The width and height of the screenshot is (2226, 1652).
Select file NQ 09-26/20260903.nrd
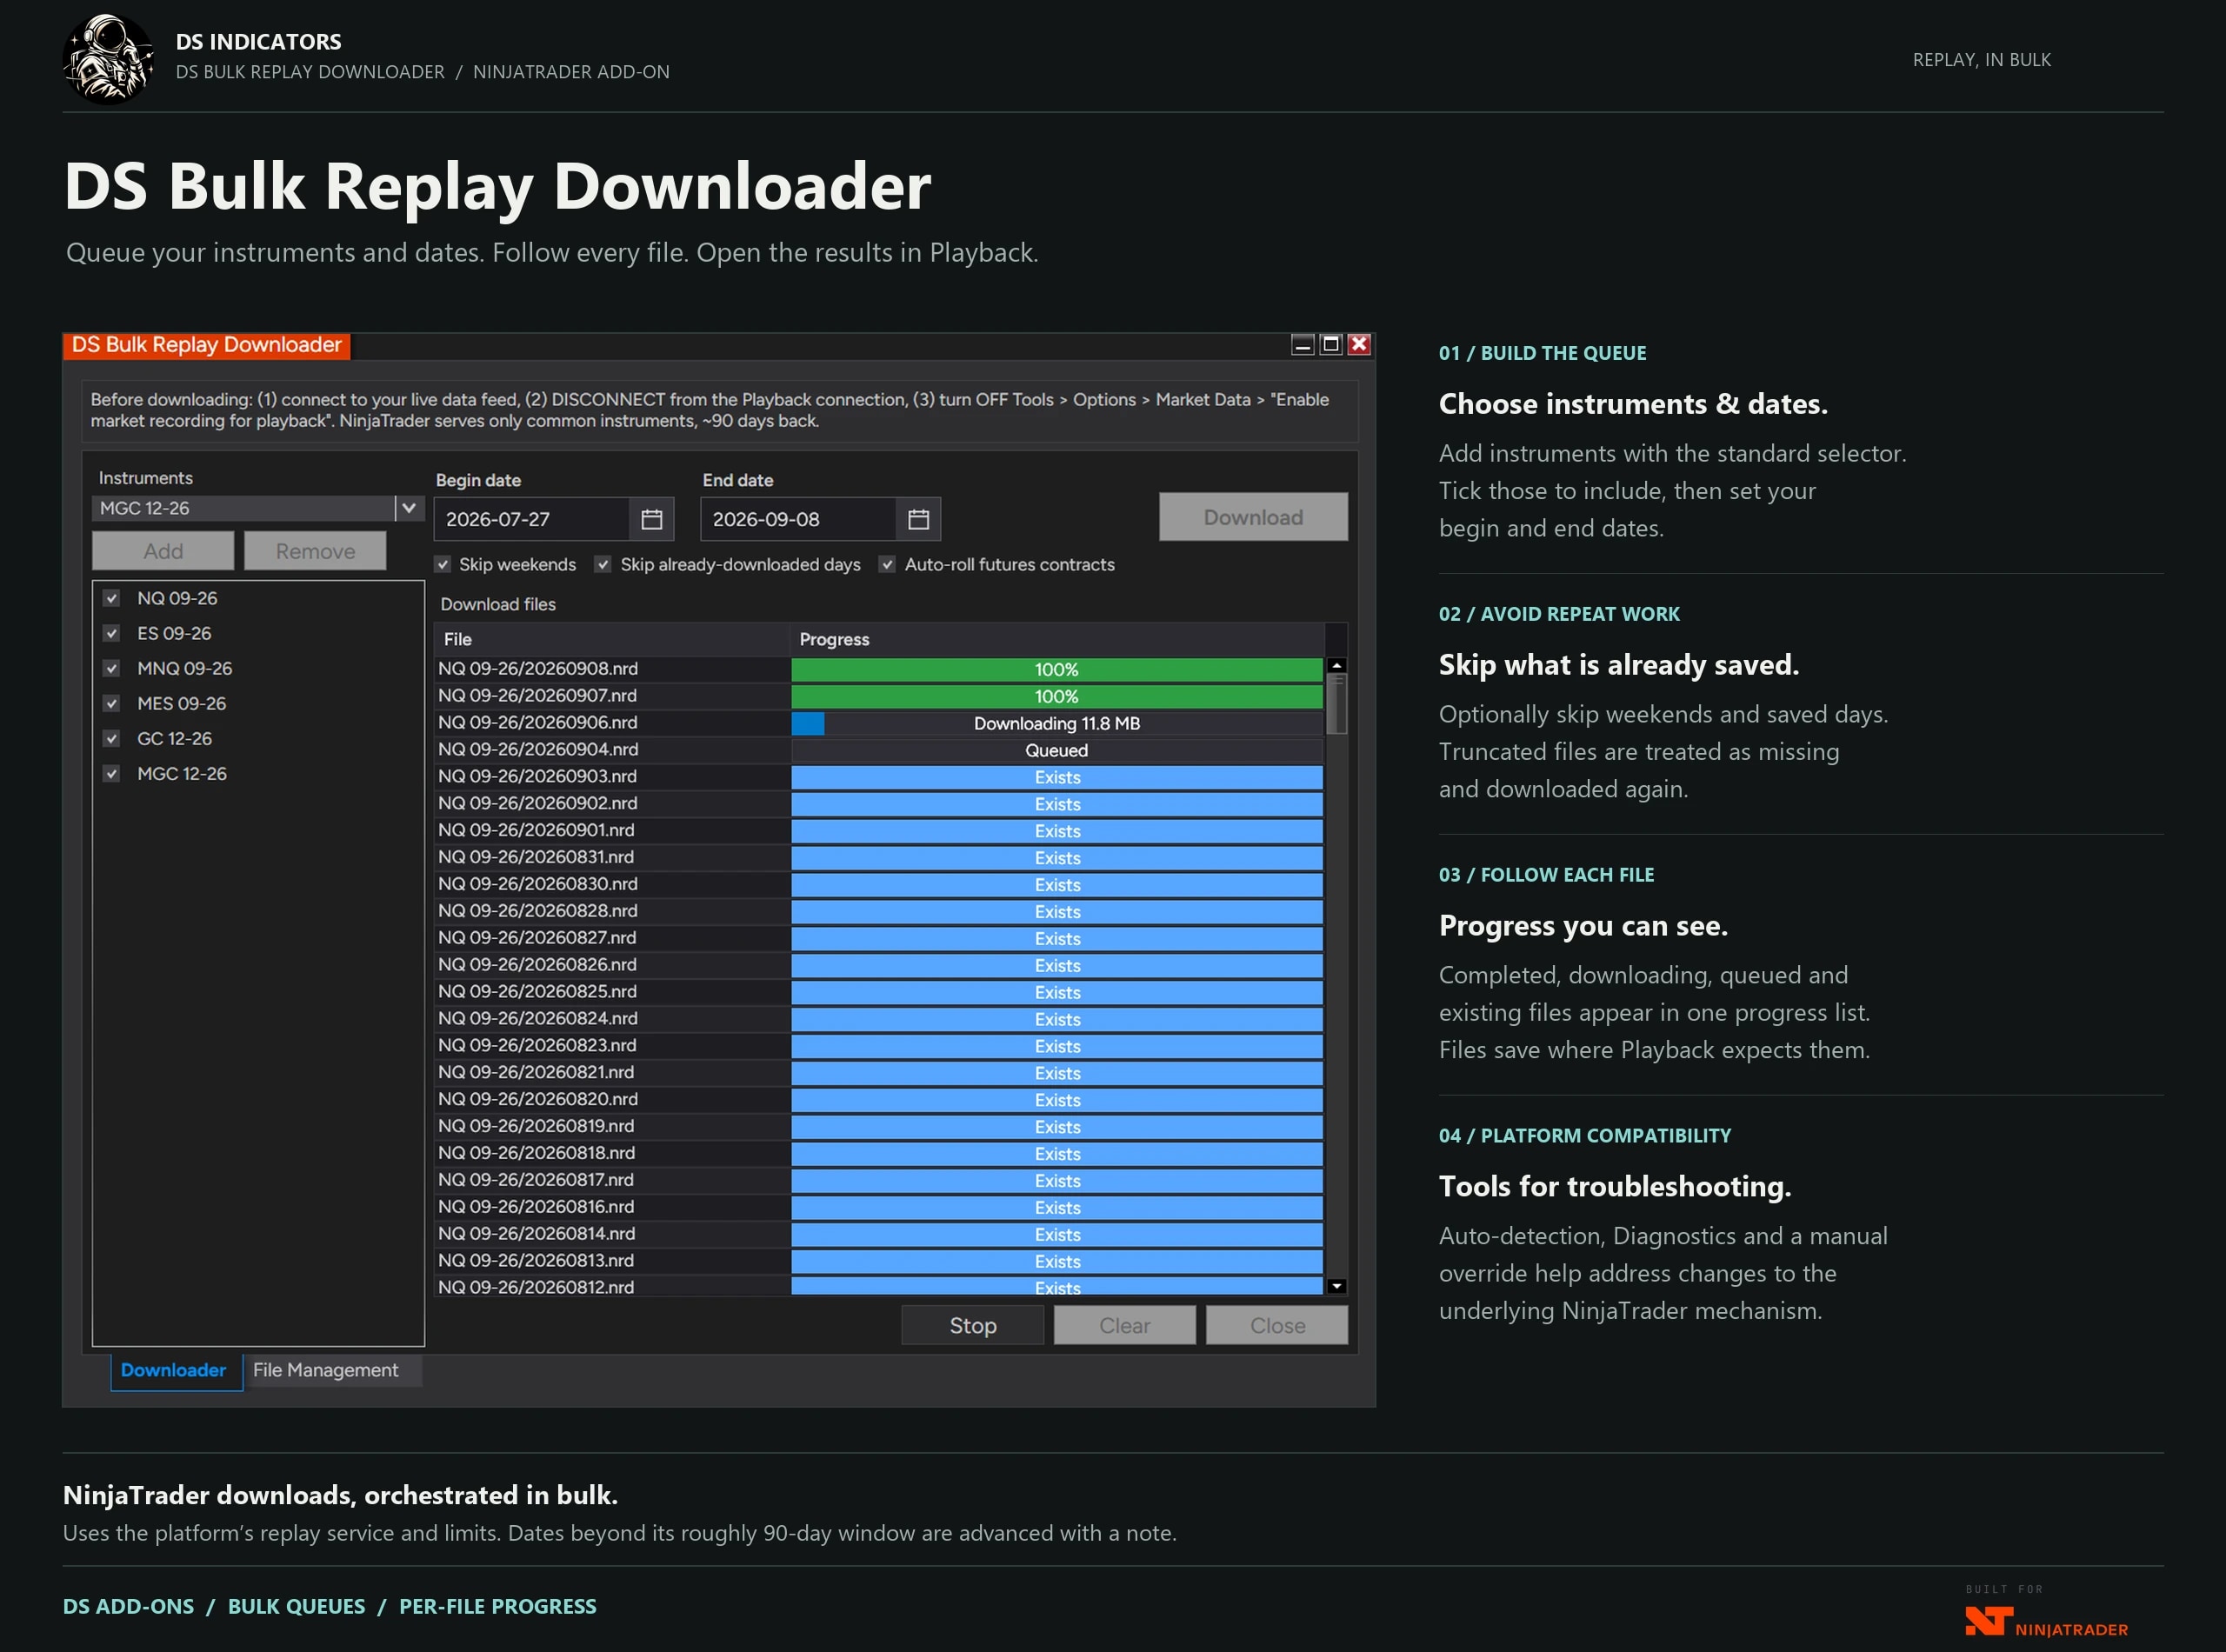pyautogui.click(x=538, y=776)
